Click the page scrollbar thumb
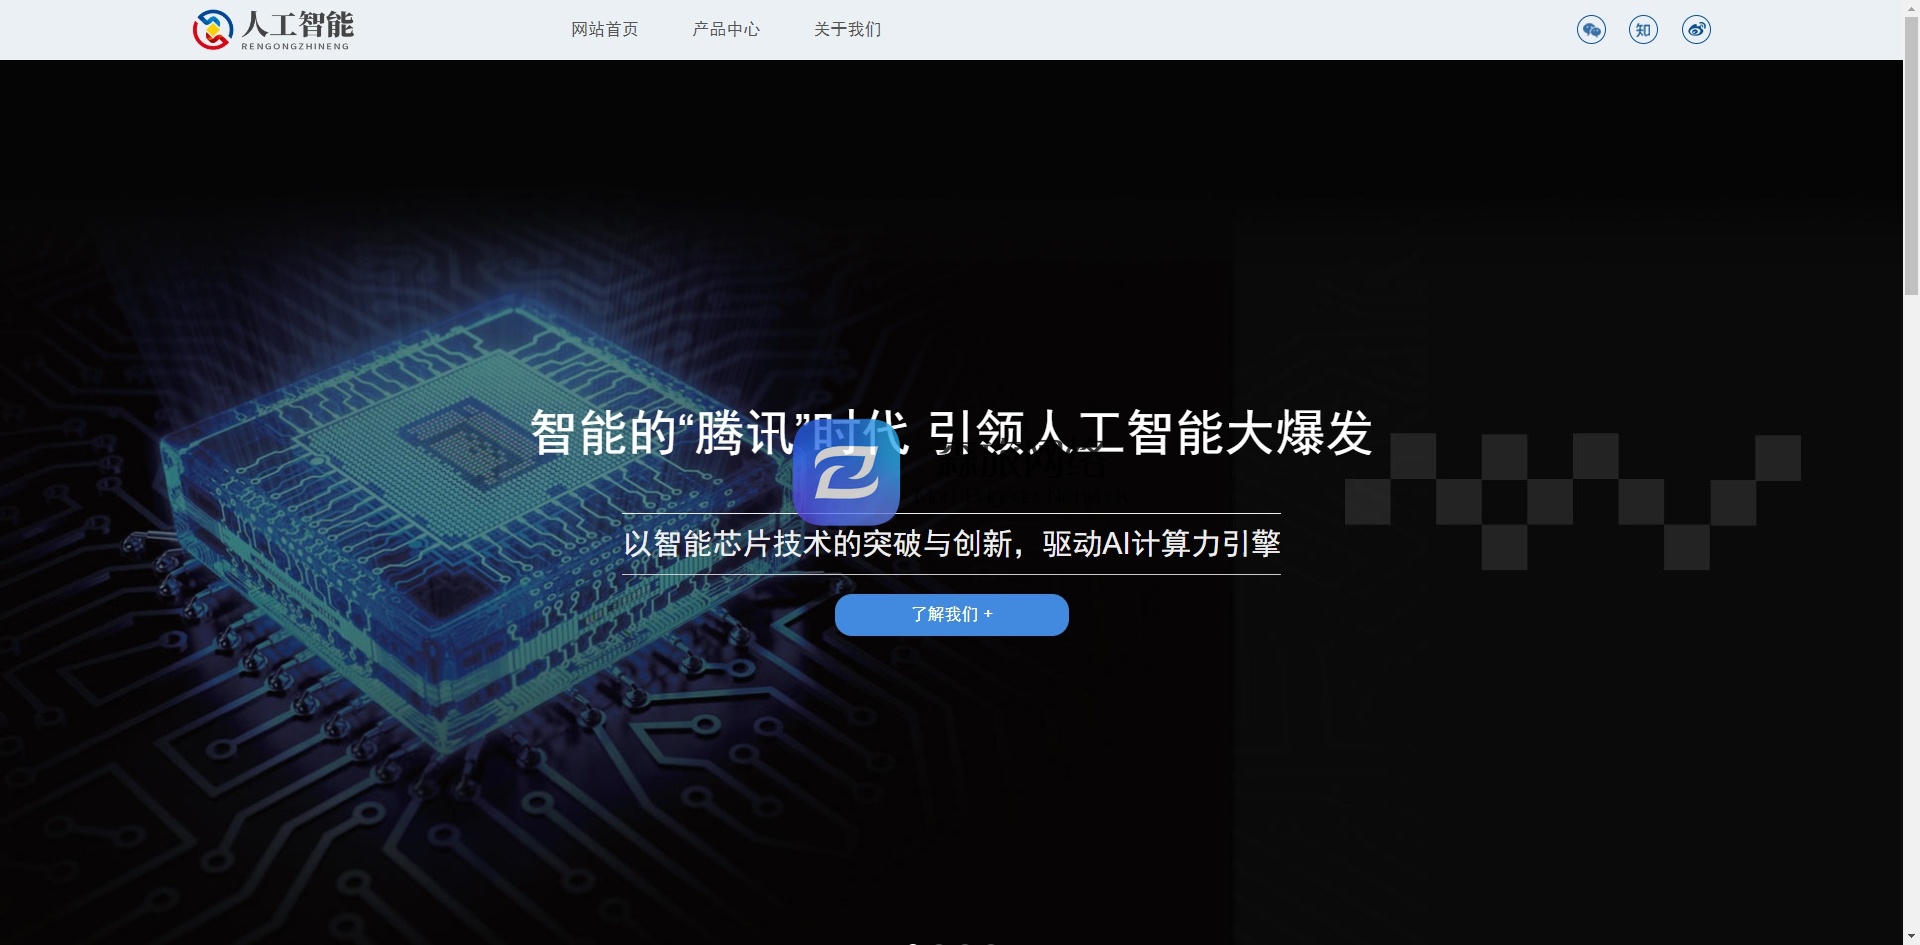1920x945 pixels. pyautogui.click(x=1911, y=155)
